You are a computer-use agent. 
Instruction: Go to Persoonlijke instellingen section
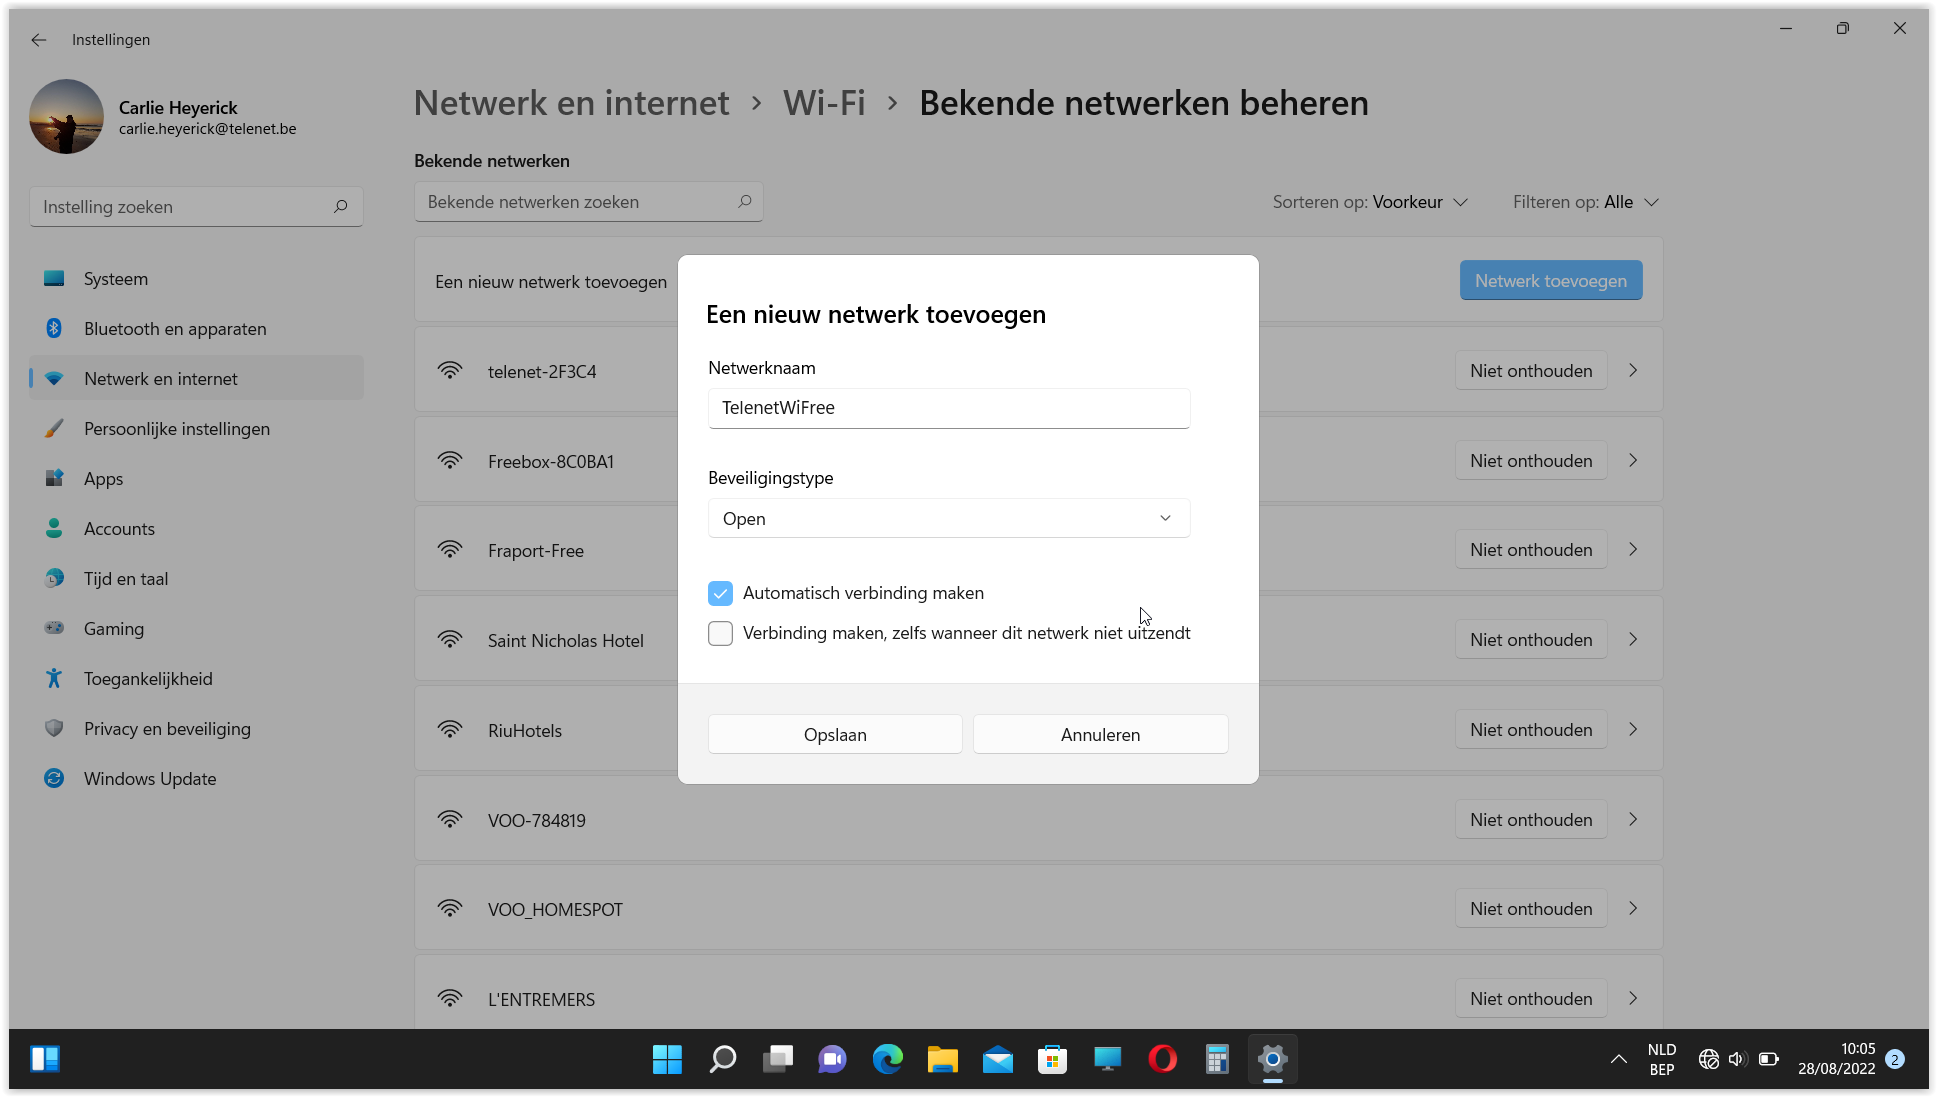(x=176, y=429)
